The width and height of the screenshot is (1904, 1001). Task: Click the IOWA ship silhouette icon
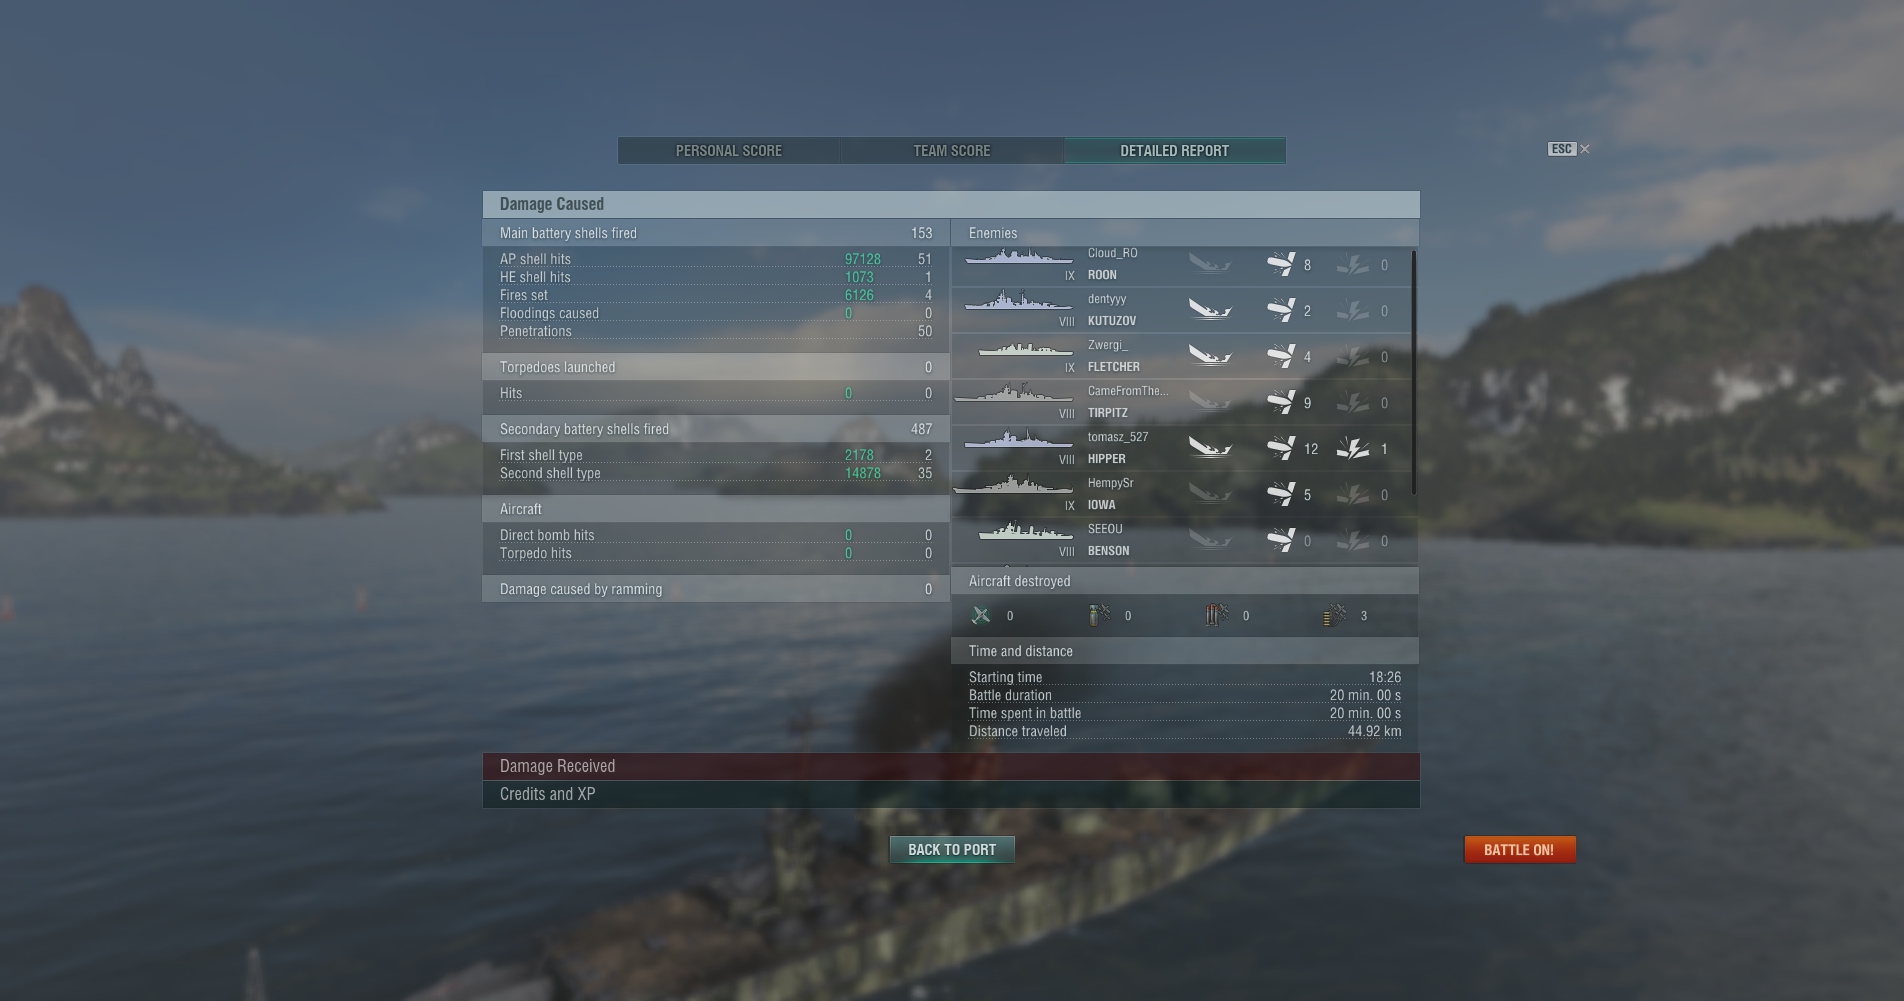pos(1013,485)
